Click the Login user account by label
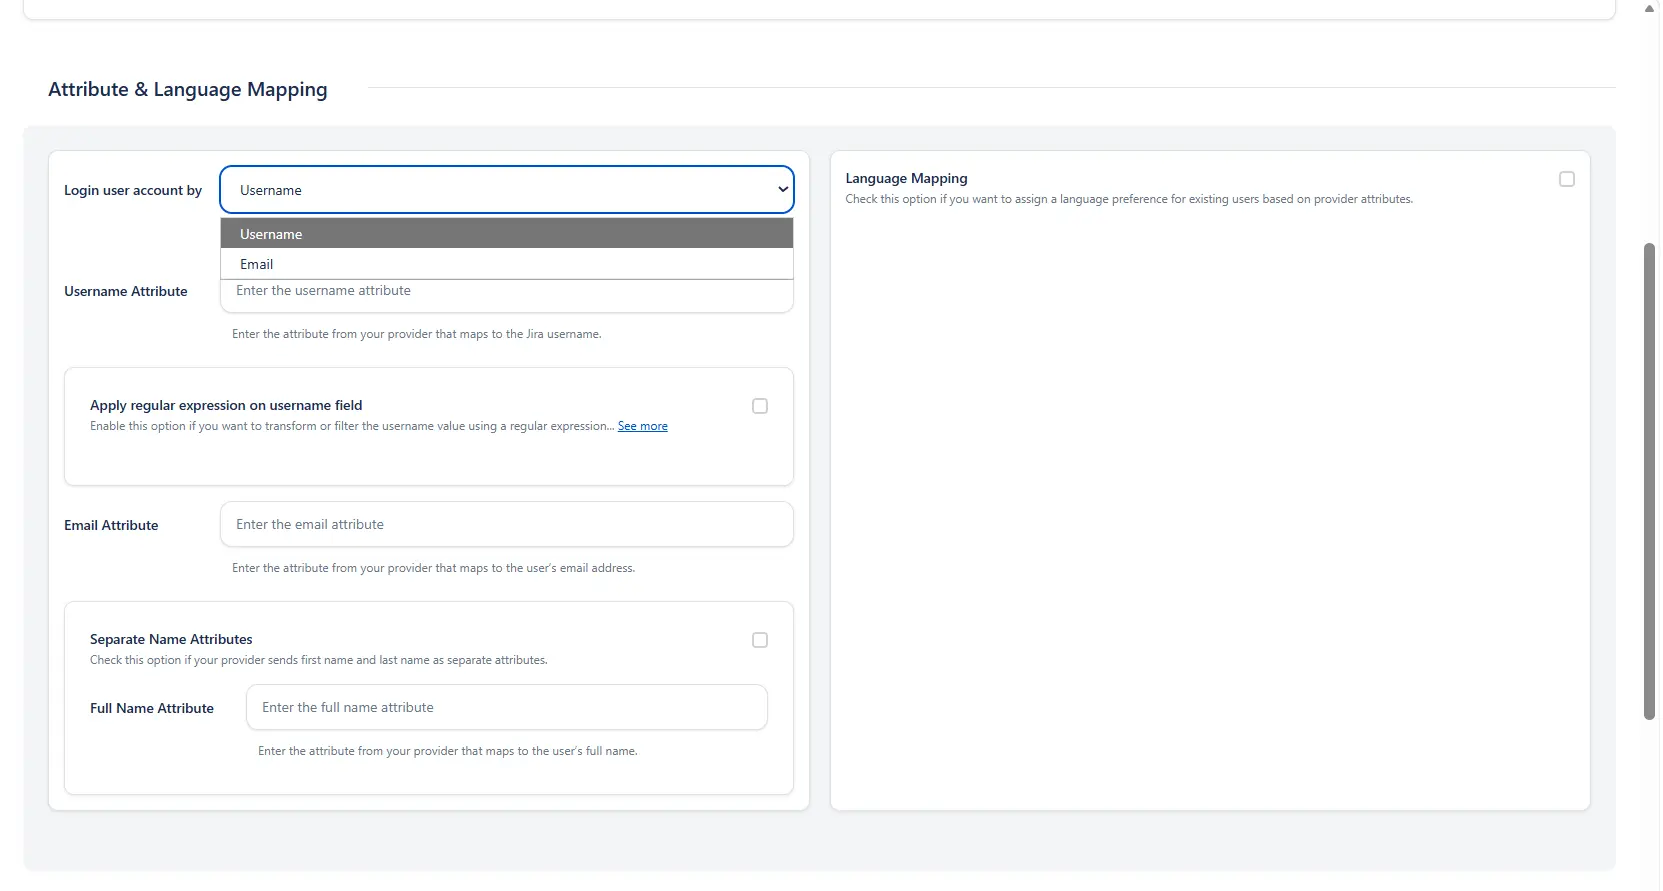The width and height of the screenshot is (1663, 891). [133, 190]
